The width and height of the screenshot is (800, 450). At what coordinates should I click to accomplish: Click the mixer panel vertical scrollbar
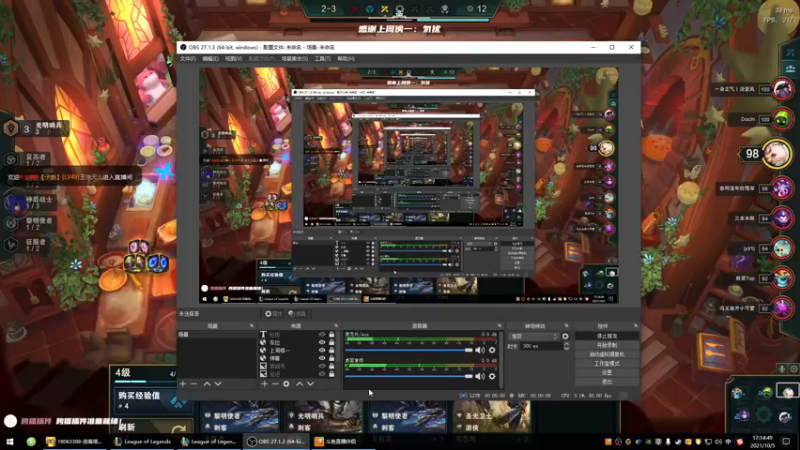tap(501, 360)
